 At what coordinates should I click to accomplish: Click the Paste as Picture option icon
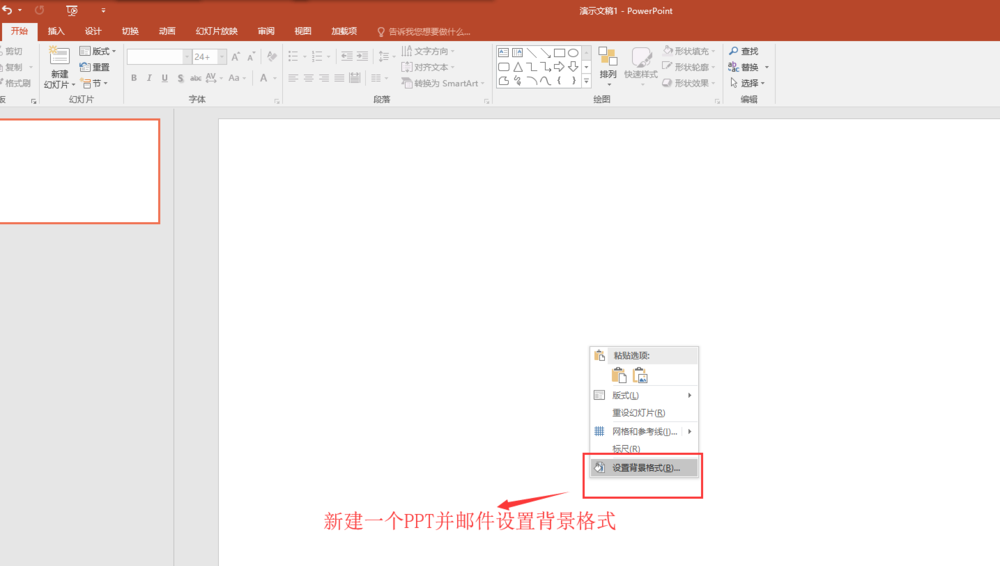pos(640,376)
